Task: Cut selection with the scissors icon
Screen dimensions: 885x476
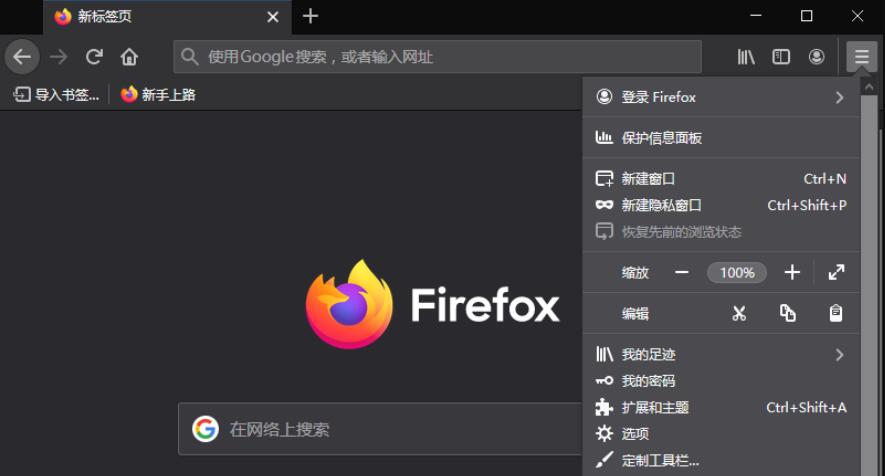Action: pyautogui.click(x=739, y=313)
